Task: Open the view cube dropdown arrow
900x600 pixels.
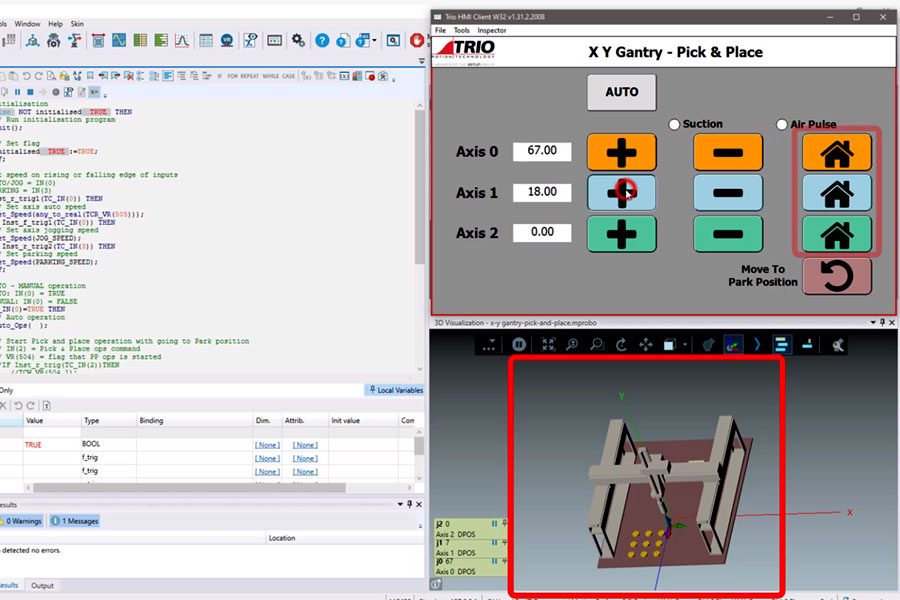Action: tap(685, 345)
